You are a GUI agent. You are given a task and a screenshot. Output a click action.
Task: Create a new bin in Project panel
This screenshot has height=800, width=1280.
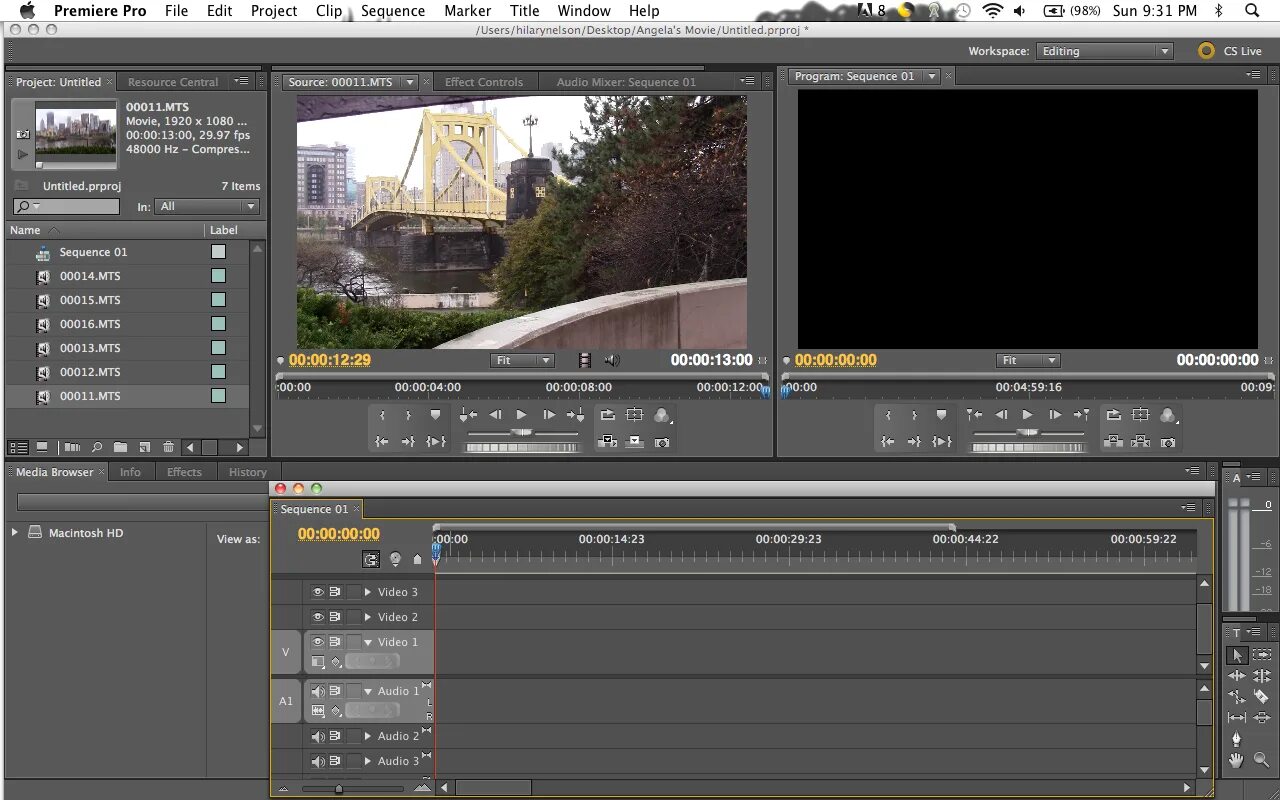[x=120, y=447]
